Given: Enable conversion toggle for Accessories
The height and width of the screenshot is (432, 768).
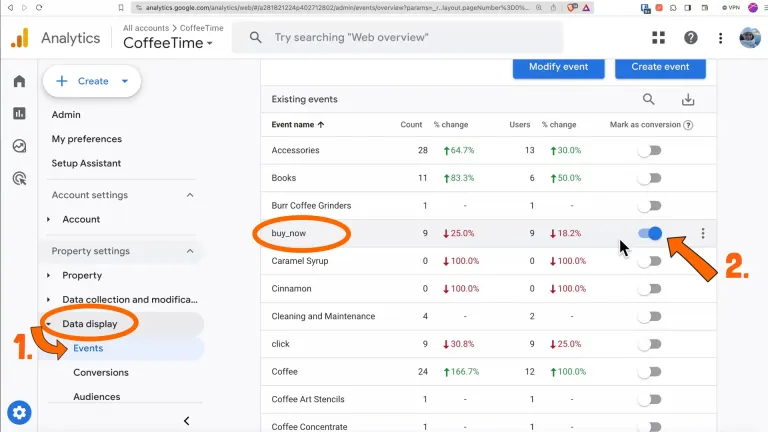Looking at the screenshot, I should [x=650, y=150].
